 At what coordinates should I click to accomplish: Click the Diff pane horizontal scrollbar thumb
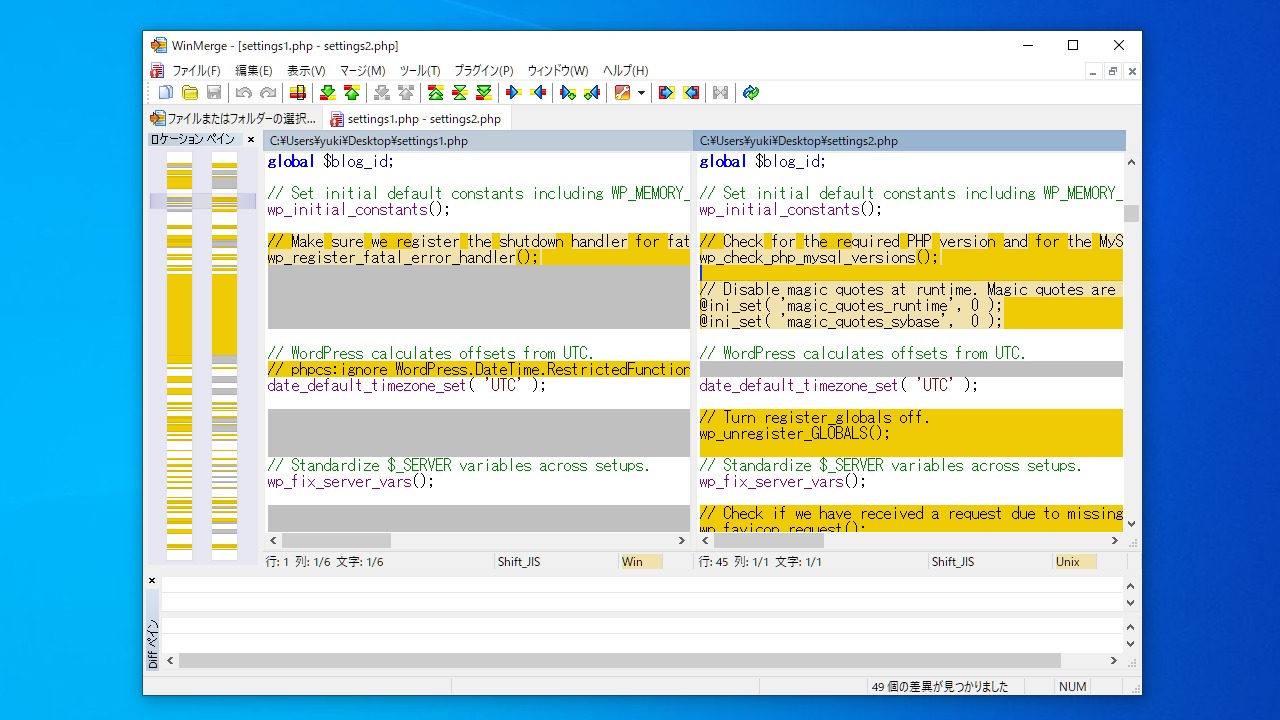coord(620,661)
